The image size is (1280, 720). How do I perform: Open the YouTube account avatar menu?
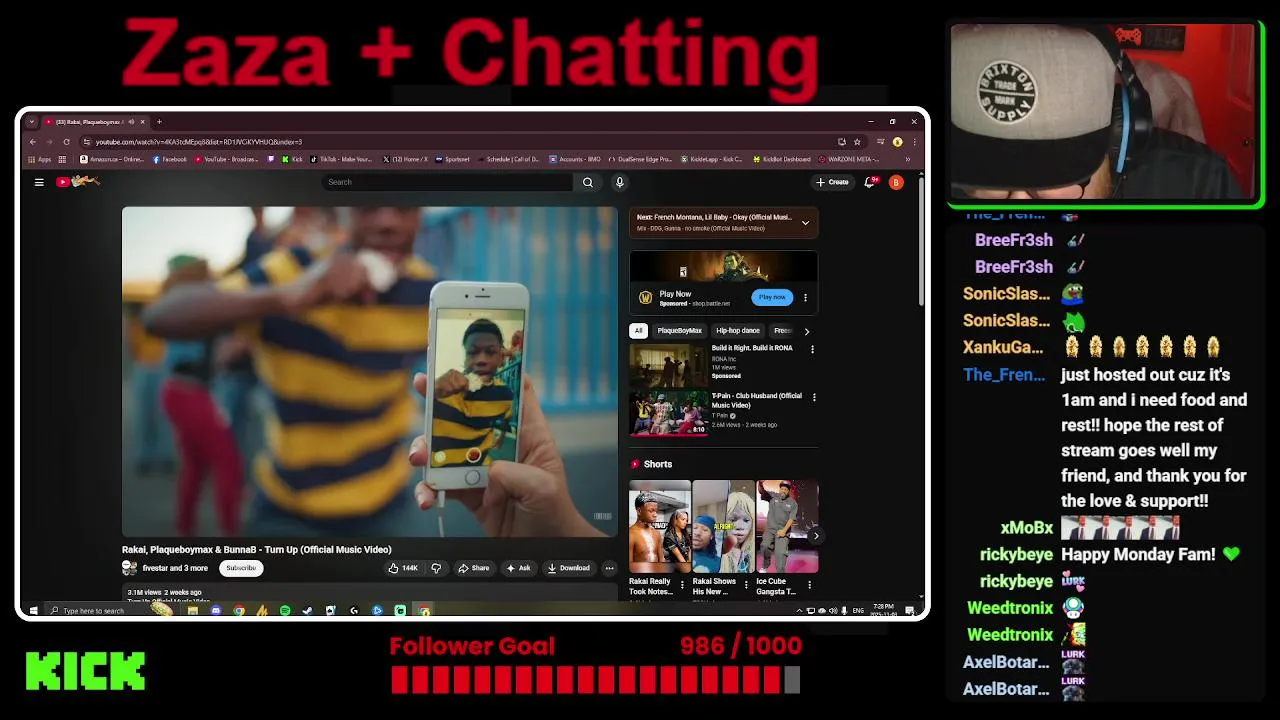tap(896, 182)
